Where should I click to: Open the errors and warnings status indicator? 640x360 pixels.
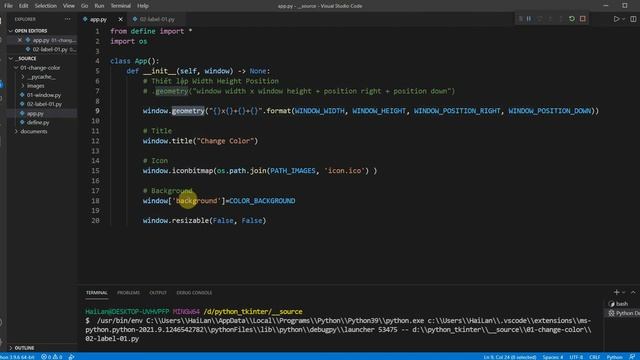click(51, 357)
